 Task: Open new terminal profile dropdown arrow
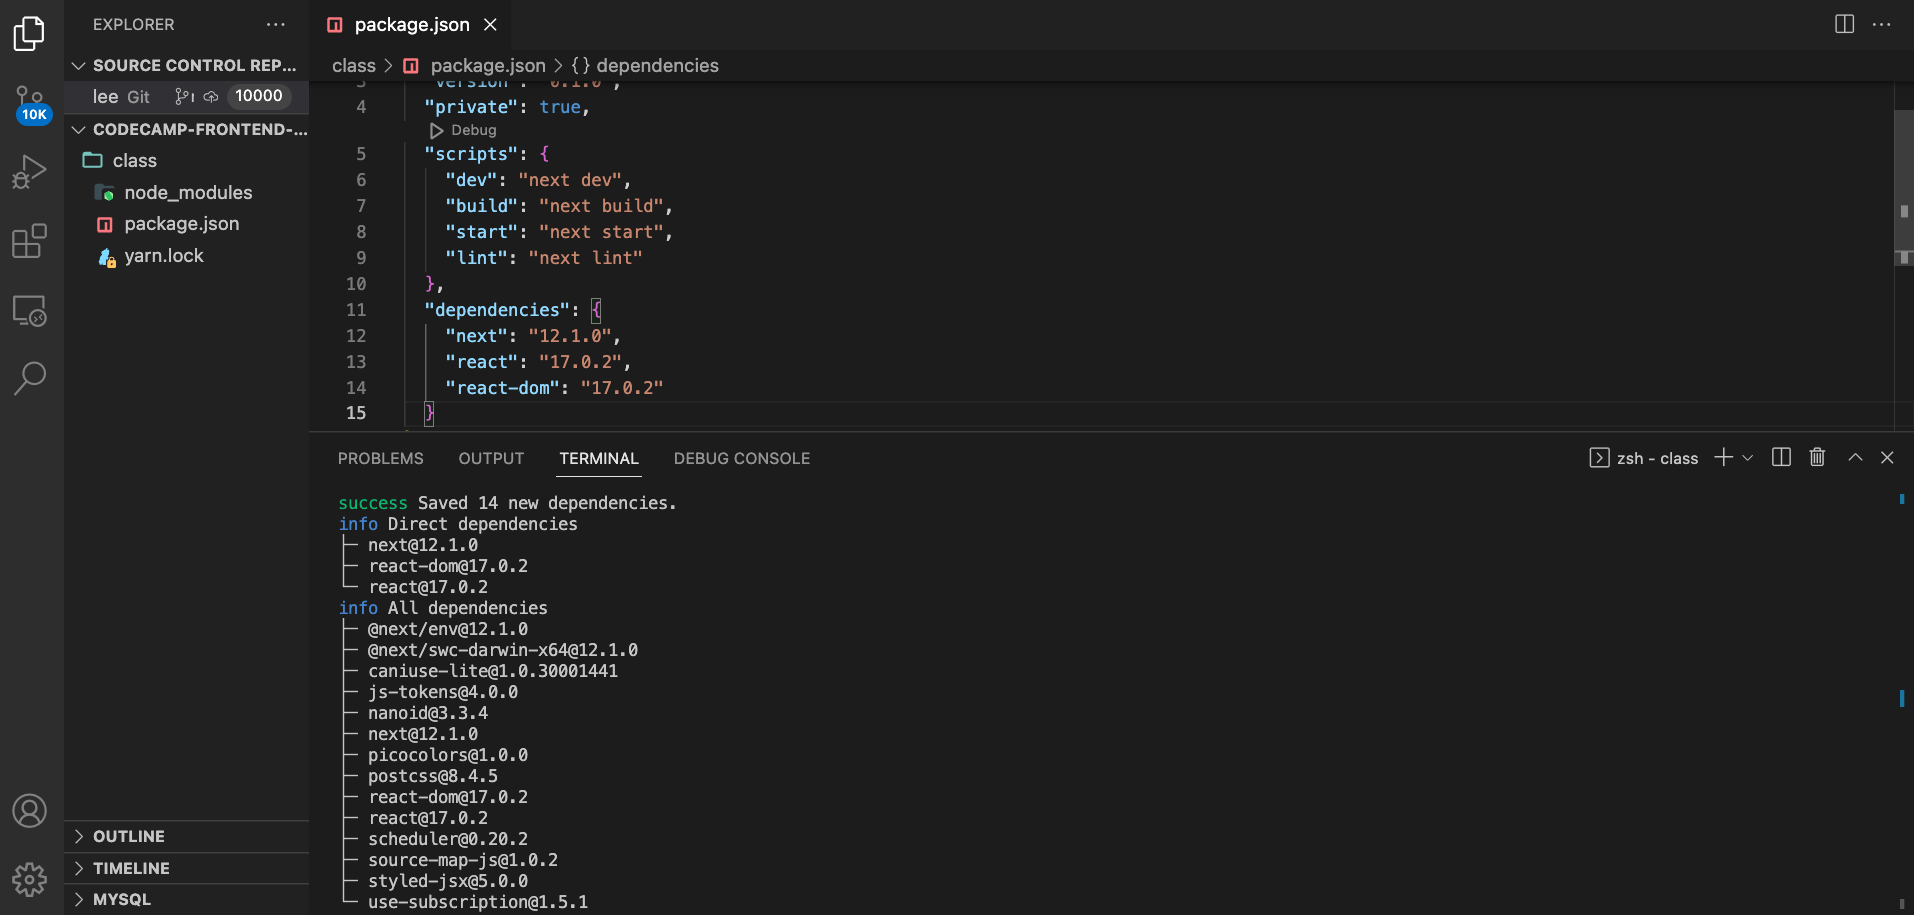[1748, 457]
